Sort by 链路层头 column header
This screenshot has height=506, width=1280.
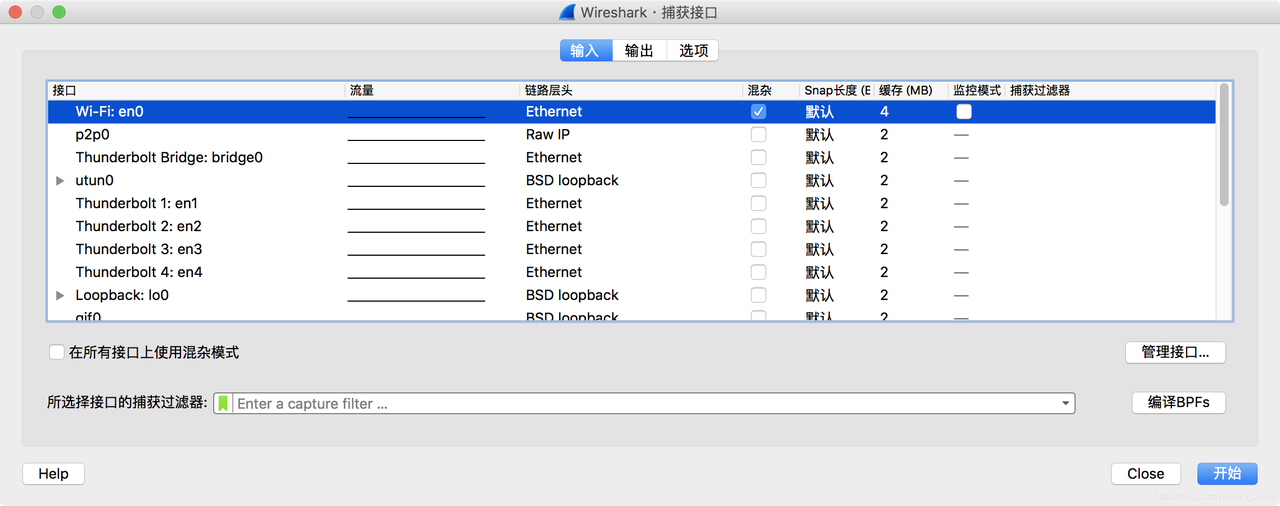click(632, 90)
